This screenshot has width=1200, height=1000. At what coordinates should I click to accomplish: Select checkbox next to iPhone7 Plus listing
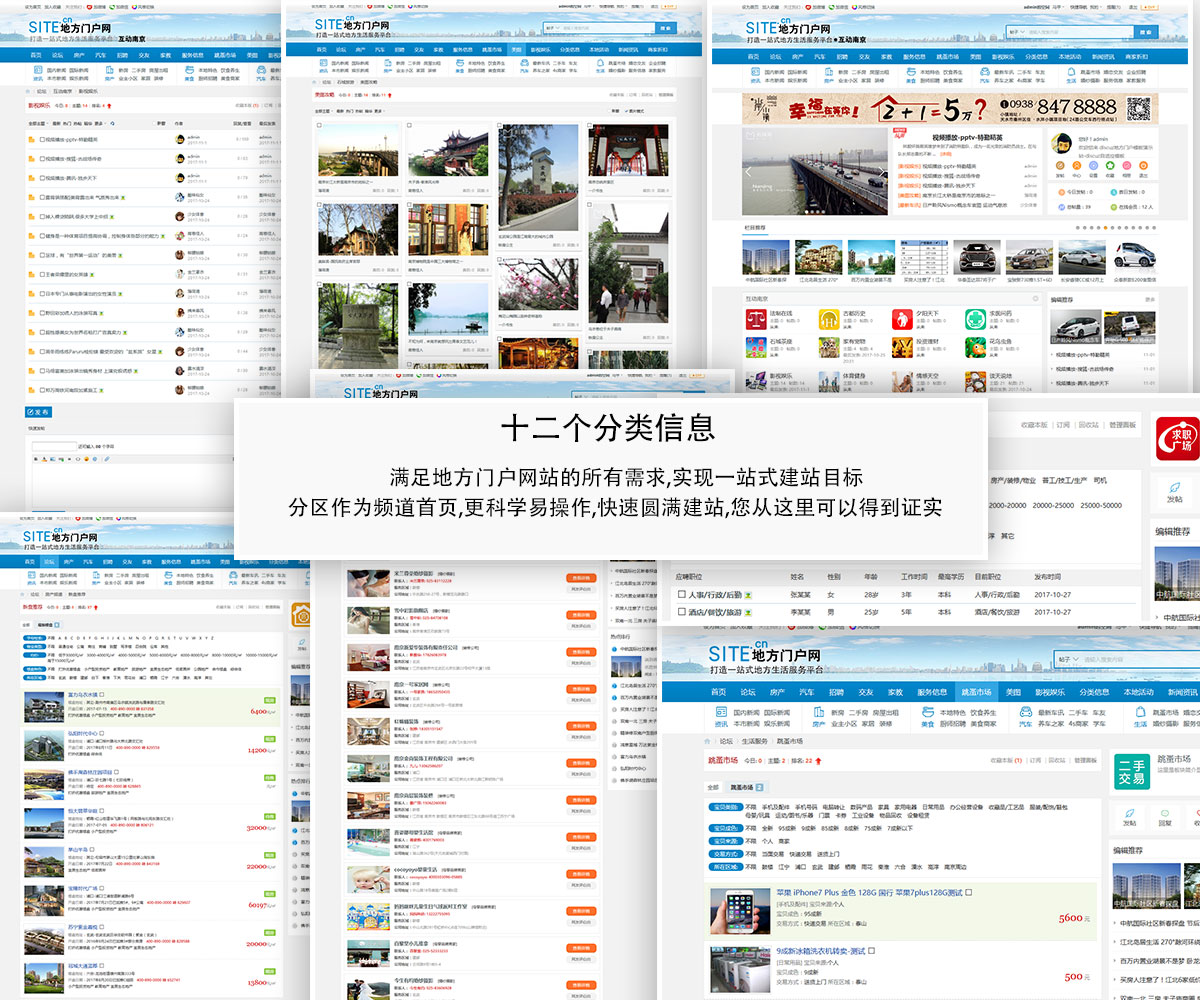pyautogui.click(x=968, y=892)
